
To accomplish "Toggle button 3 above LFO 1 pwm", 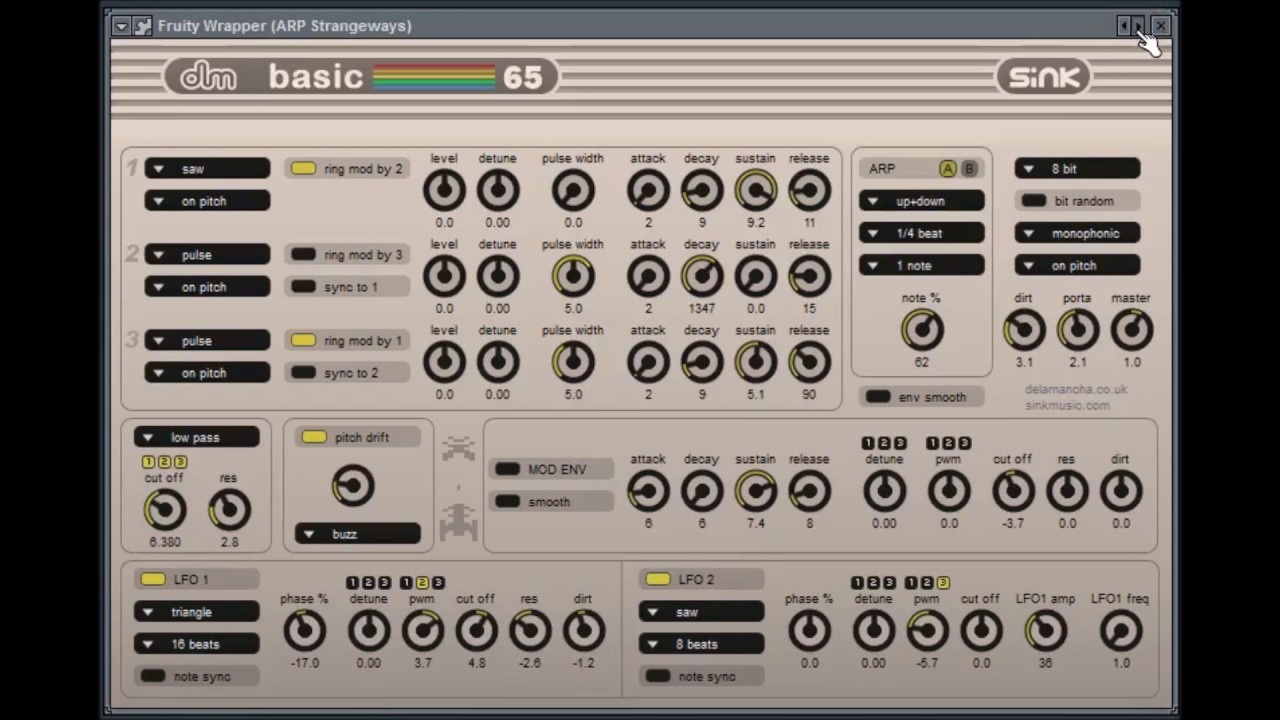I will pos(438,582).
